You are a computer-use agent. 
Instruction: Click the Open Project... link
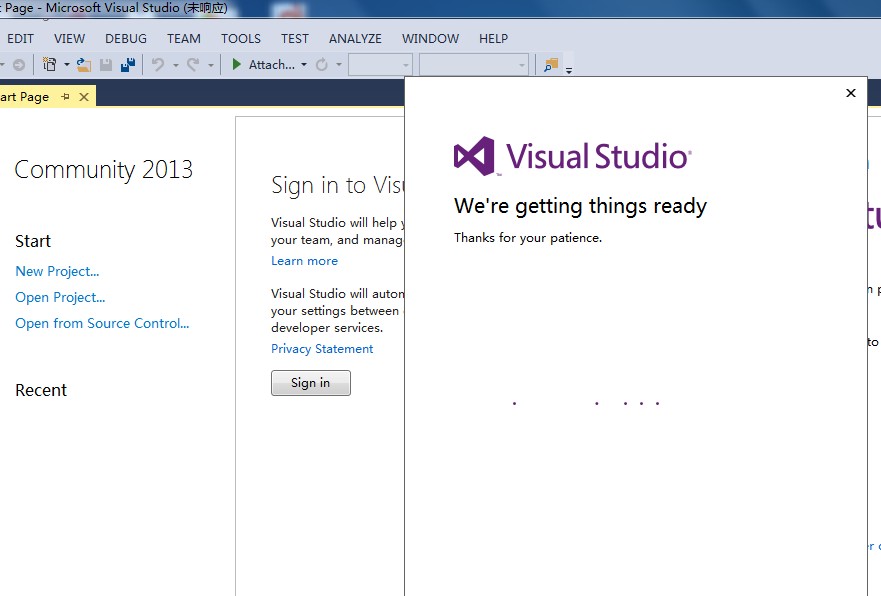[60, 297]
